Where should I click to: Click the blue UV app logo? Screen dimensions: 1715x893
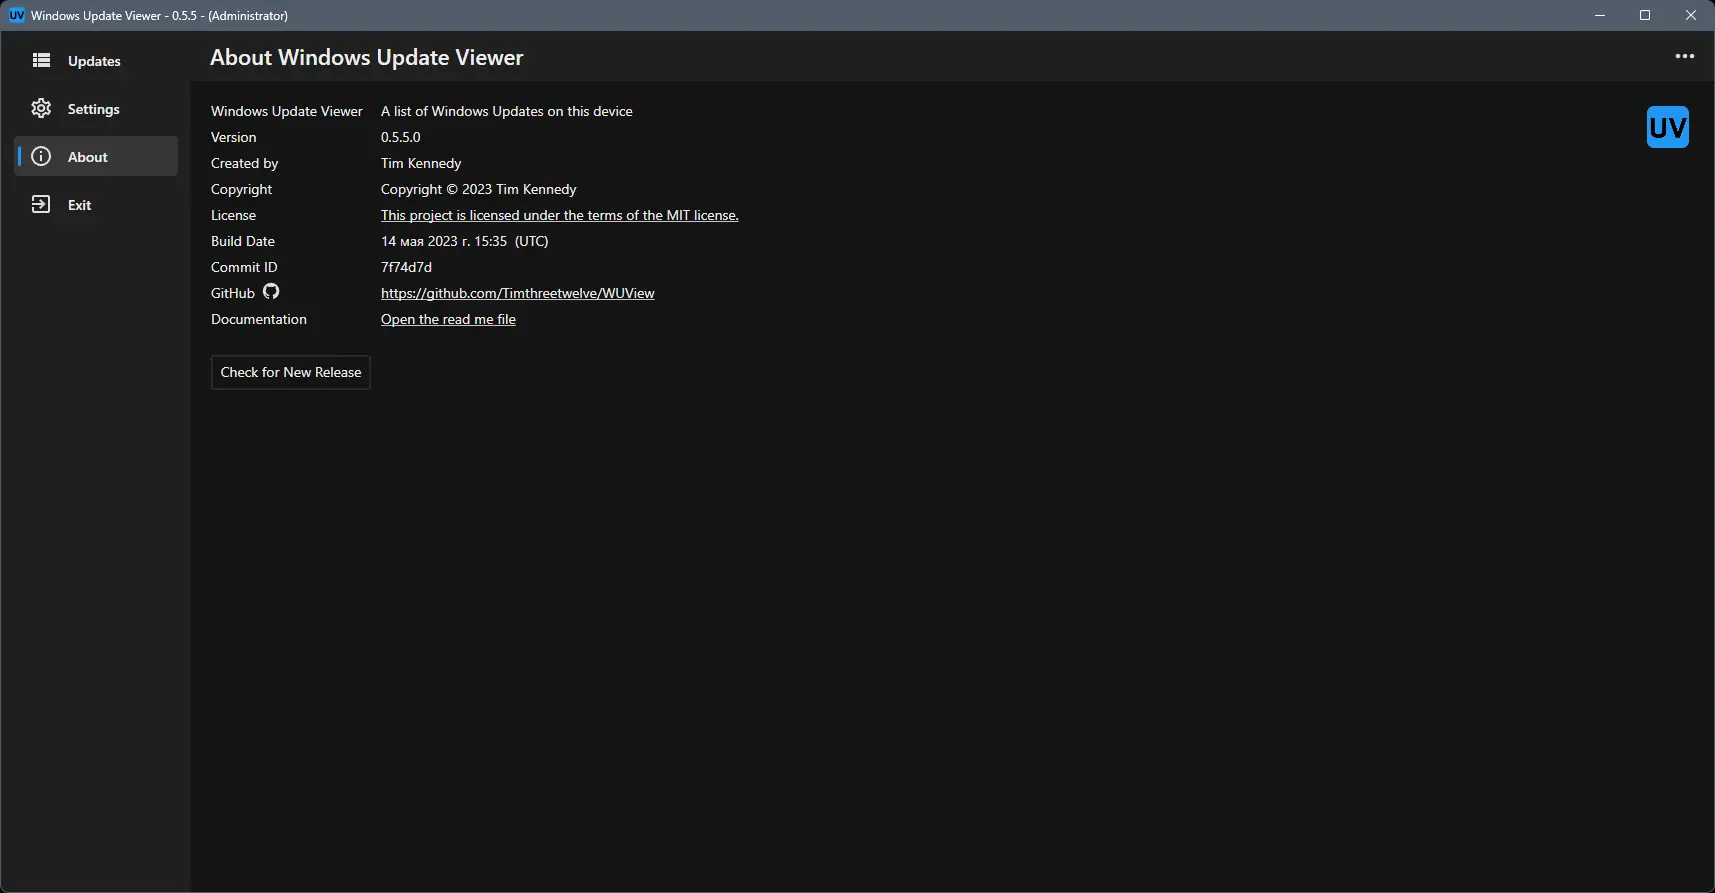click(x=1667, y=127)
